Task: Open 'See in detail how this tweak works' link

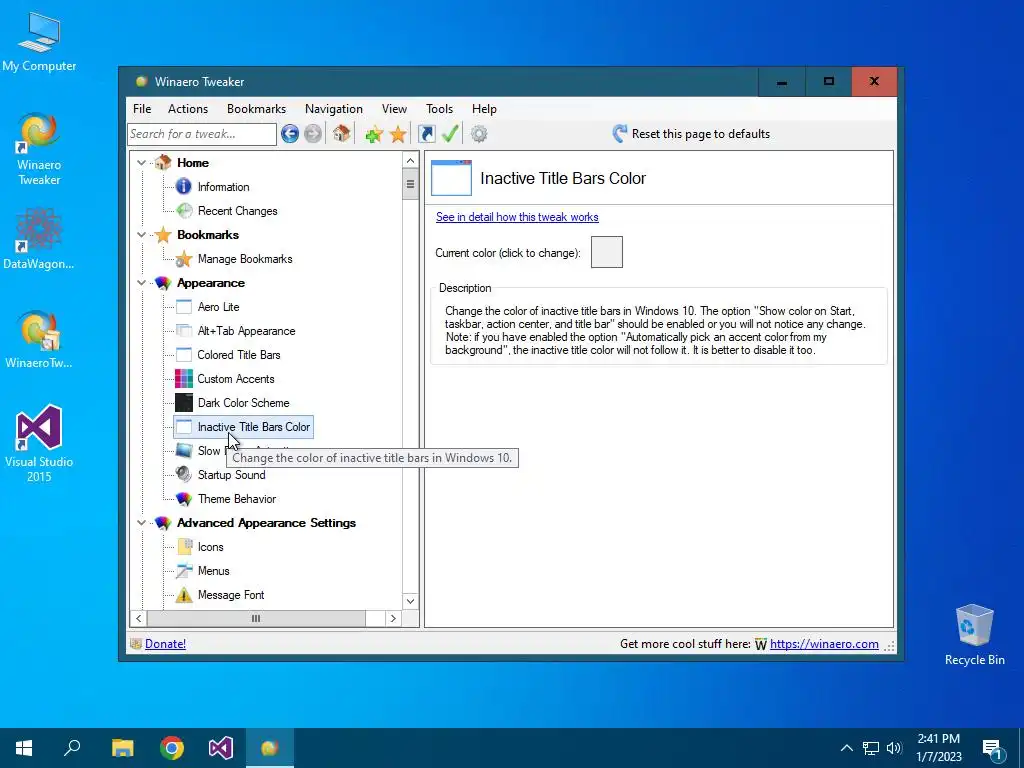Action: 517,217
